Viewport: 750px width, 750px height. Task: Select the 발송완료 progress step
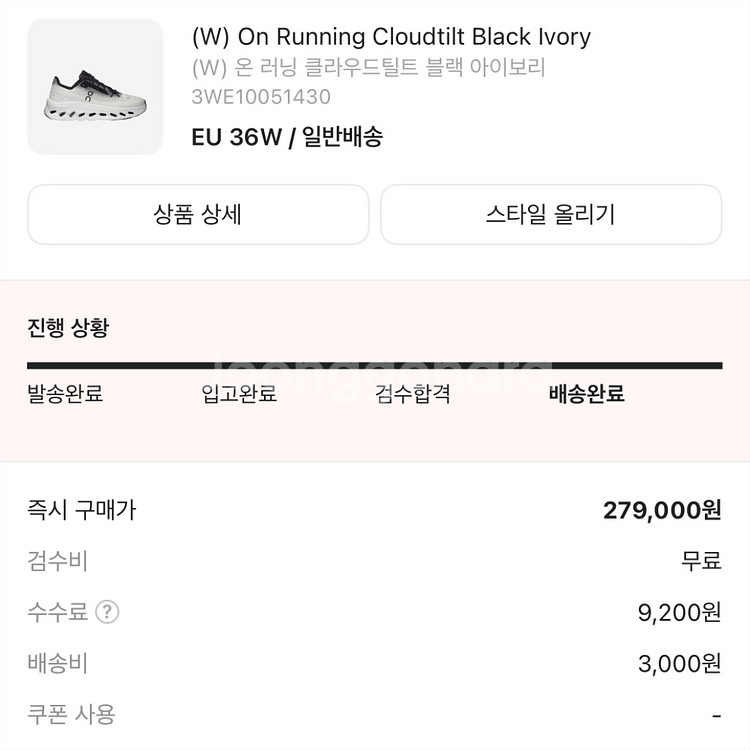click(65, 394)
